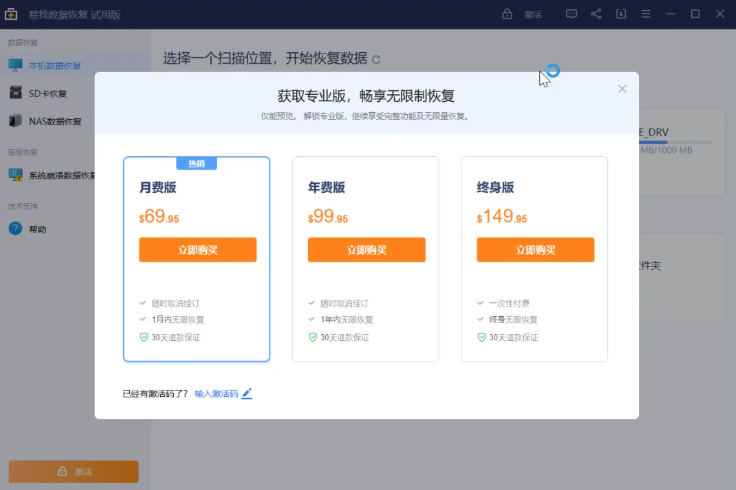Screen dimensions: 736x490
Task: Click the update download icon in title bar
Action: 621,14
